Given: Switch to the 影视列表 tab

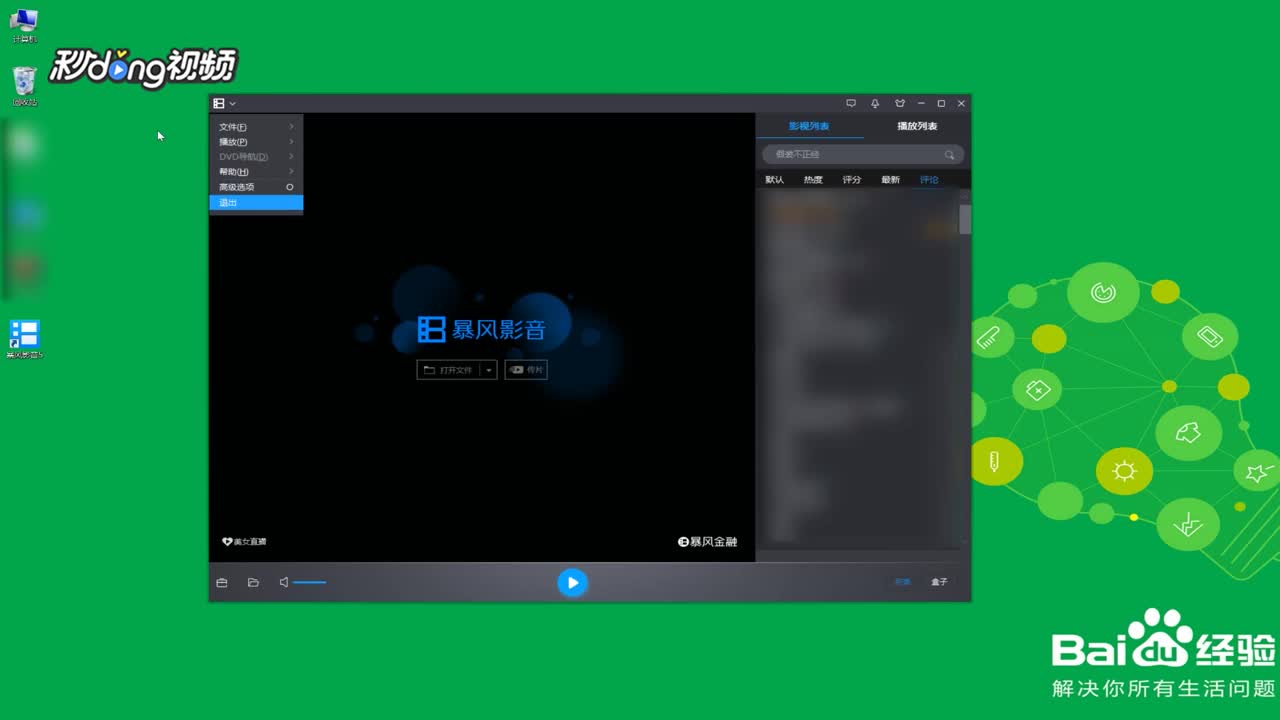Looking at the screenshot, I should pyautogui.click(x=809, y=126).
